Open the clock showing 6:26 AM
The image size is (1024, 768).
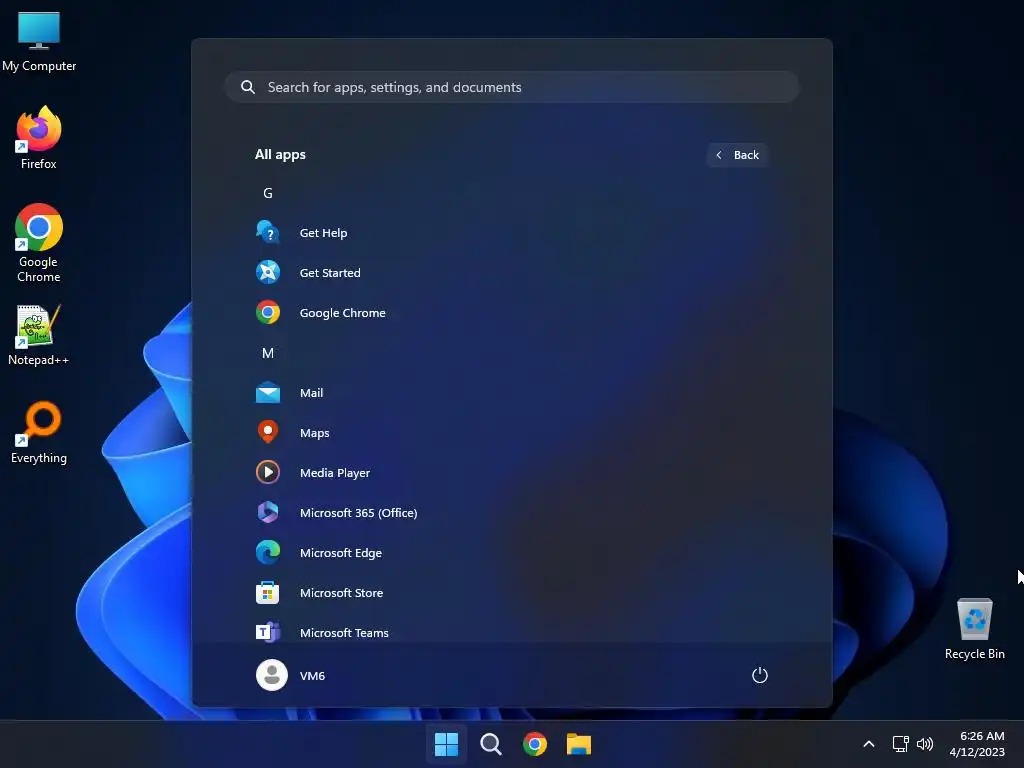pos(977,744)
